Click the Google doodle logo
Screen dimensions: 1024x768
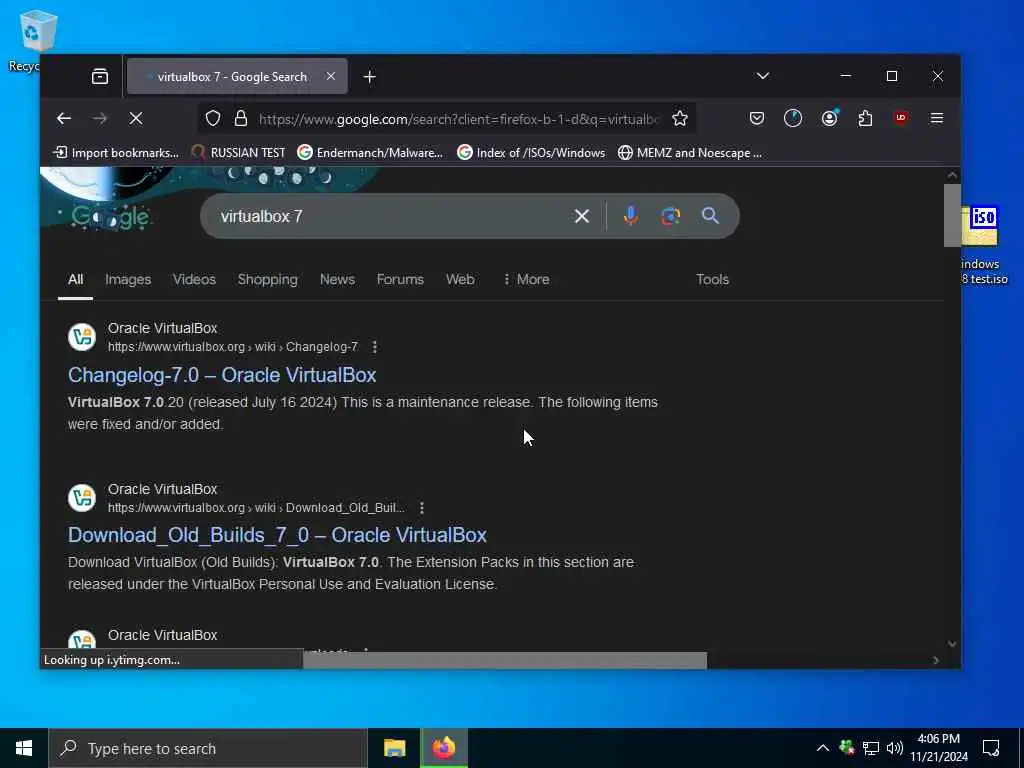point(110,217)
